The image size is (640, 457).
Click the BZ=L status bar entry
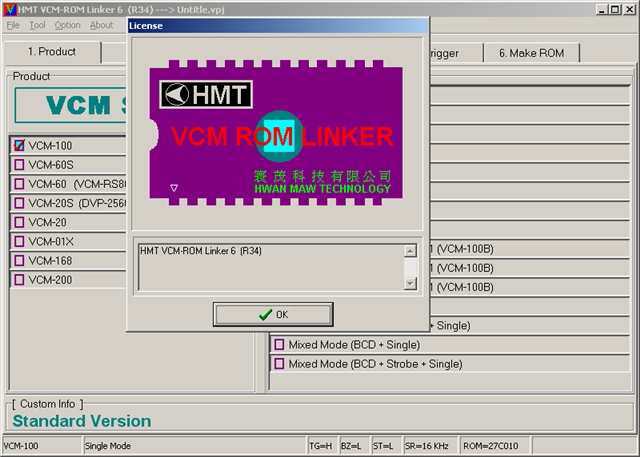353,446
